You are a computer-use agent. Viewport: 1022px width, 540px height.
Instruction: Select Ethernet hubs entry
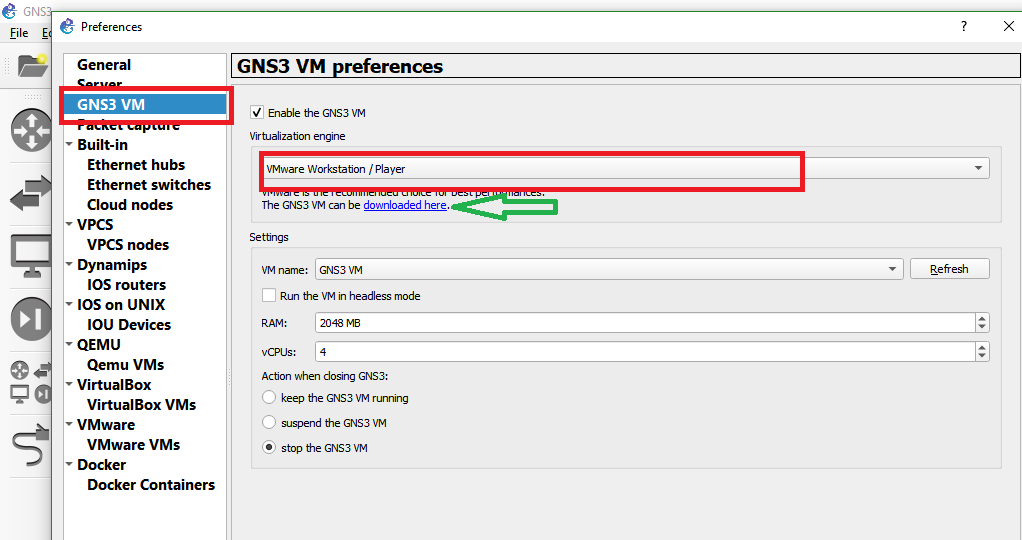(x=136, y=164)
